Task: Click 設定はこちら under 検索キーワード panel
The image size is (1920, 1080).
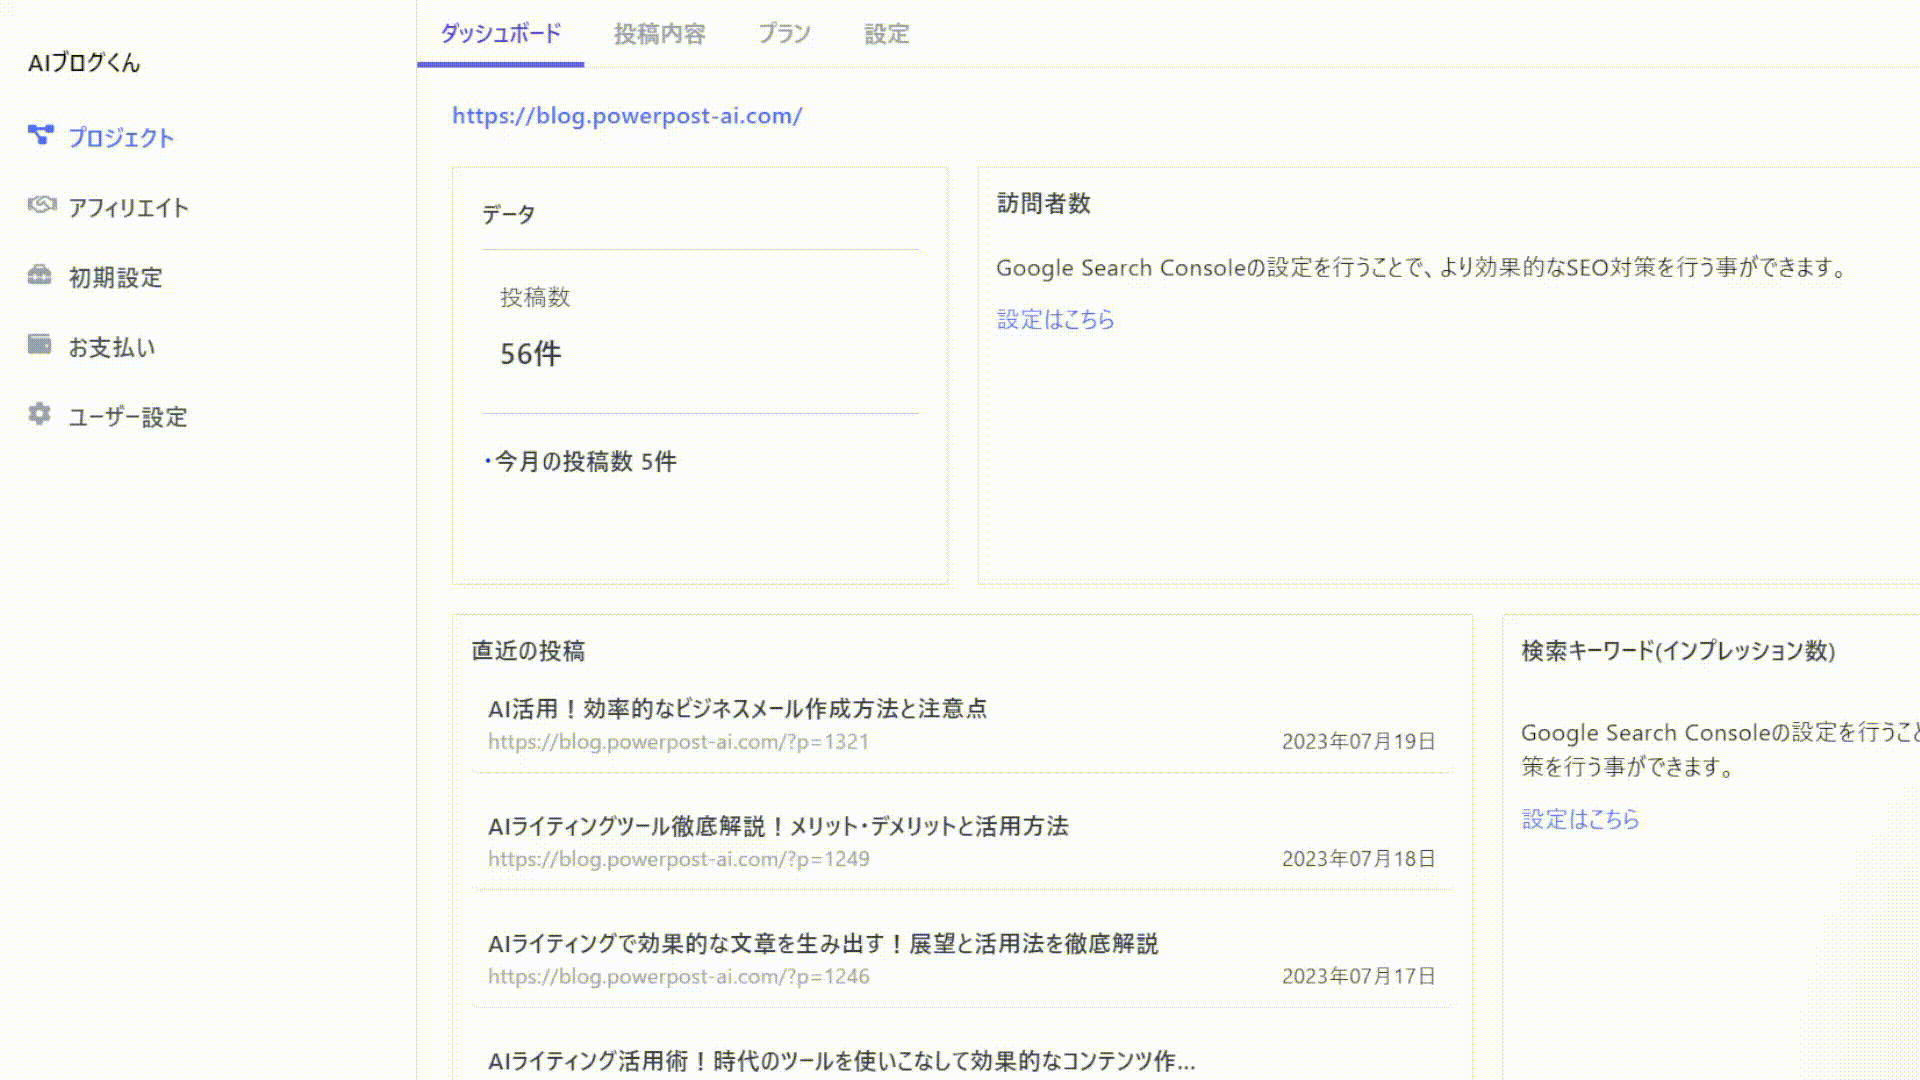Action: click(1580, 820)
